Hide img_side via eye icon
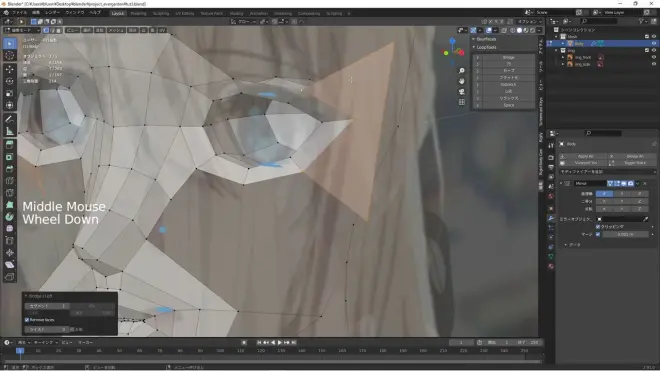 tap(654, 64)
